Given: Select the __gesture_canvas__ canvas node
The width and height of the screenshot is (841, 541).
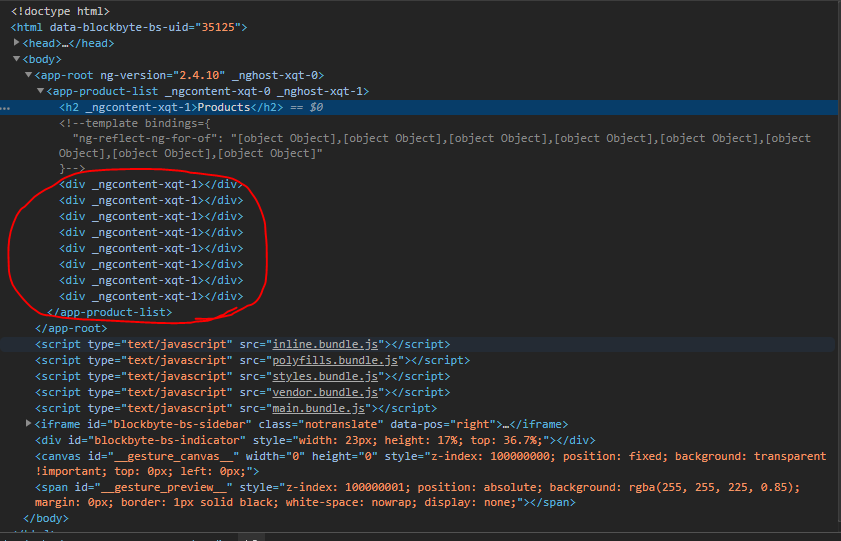Looking at the screenshot, I should pos(430,464).
